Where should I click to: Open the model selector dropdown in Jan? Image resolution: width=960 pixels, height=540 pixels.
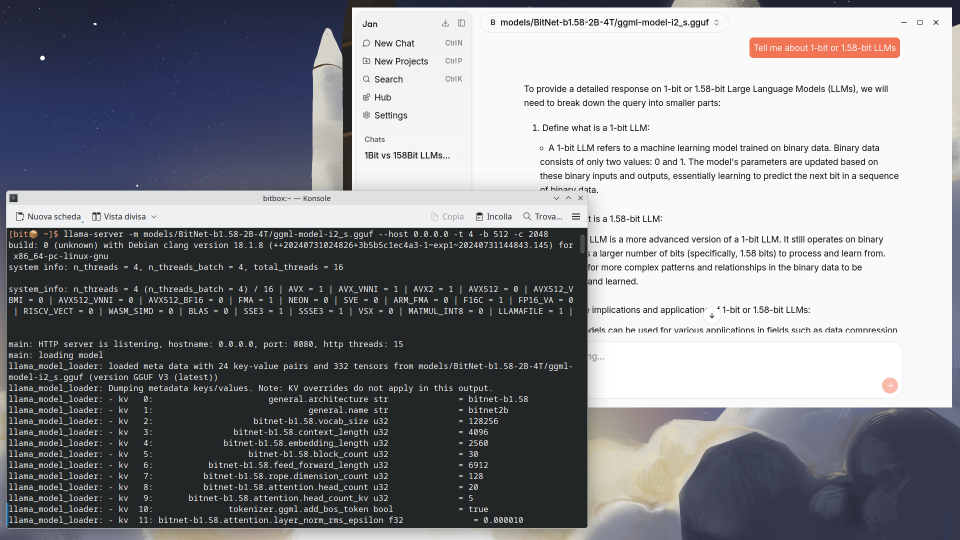click(604, 23)
